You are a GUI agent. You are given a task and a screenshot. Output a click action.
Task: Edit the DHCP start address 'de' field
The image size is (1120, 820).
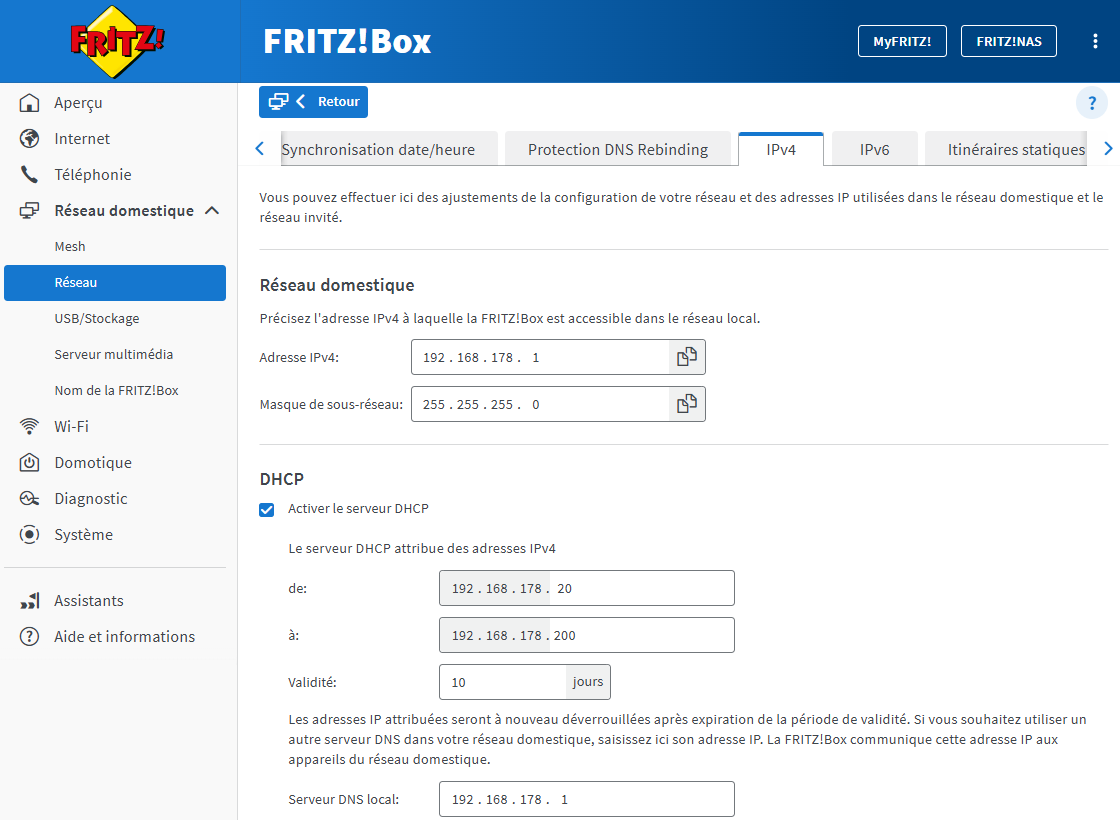point(586,588)
